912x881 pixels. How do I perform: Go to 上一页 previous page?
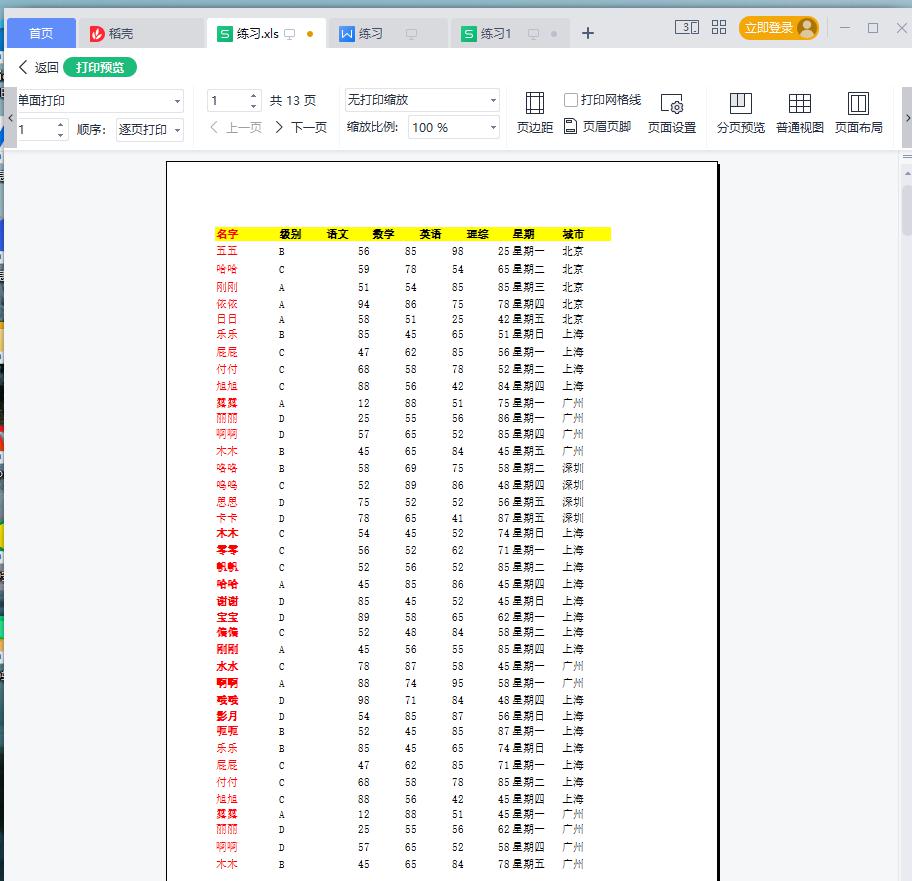coord(236,127)
